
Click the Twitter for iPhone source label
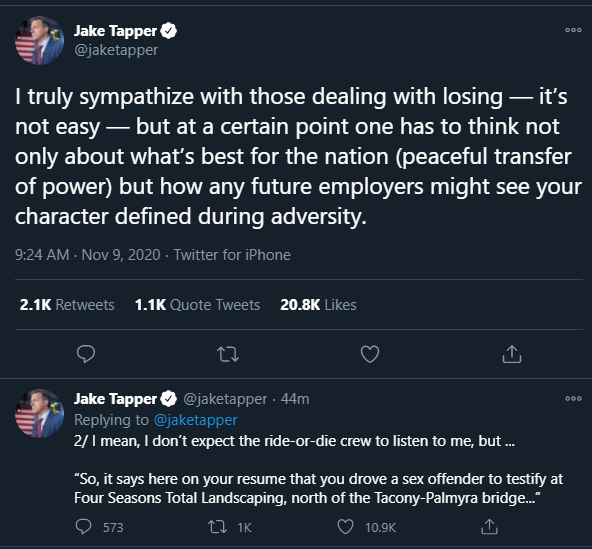(232, 255)
